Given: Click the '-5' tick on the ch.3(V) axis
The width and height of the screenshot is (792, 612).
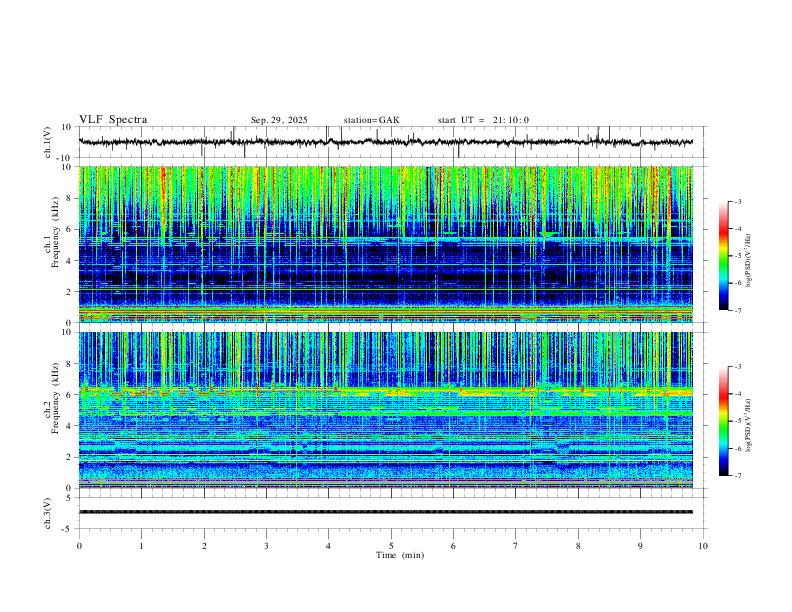Looking at the screenshot, I should 68,529.
